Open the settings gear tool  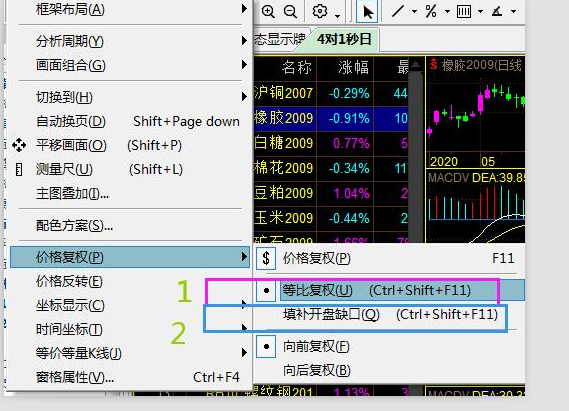click(320, 11)
